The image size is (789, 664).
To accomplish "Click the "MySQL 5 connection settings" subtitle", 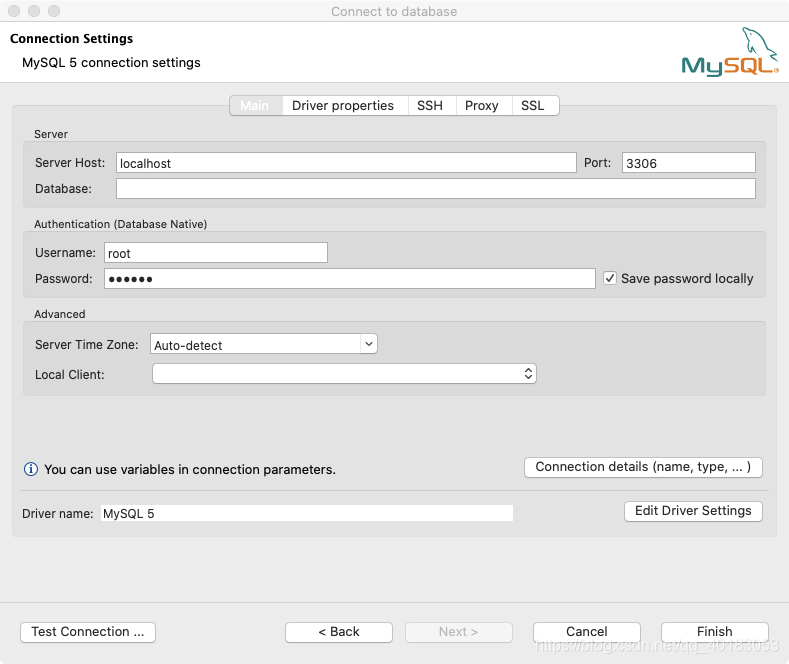I will [x=111, y=63].
